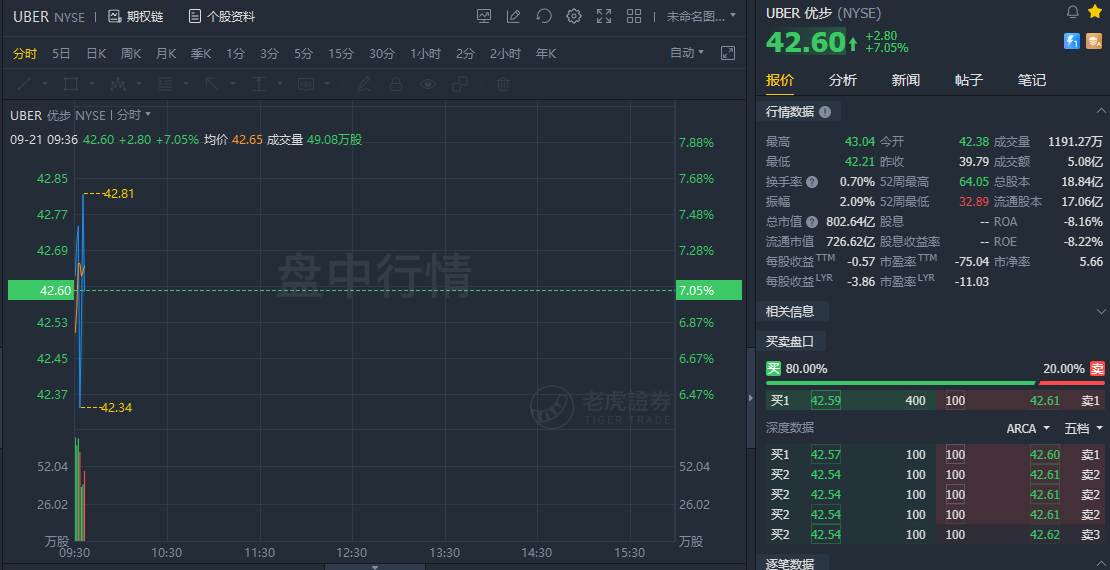Viewport: 1110px width, 570px height.
Task: Open the multi-chart grid layout icon
Action: point(634,16)
